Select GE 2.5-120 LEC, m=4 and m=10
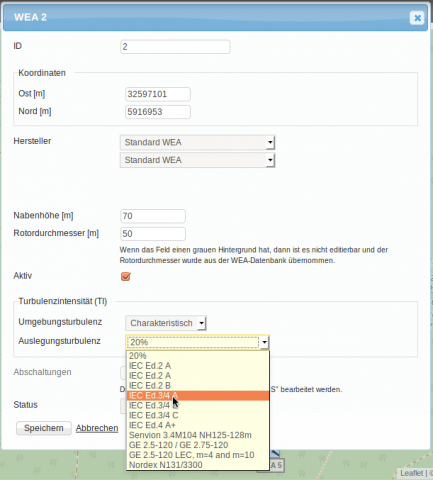The width and height of the screenshot is (433, 480). click(x=198, y=455)
